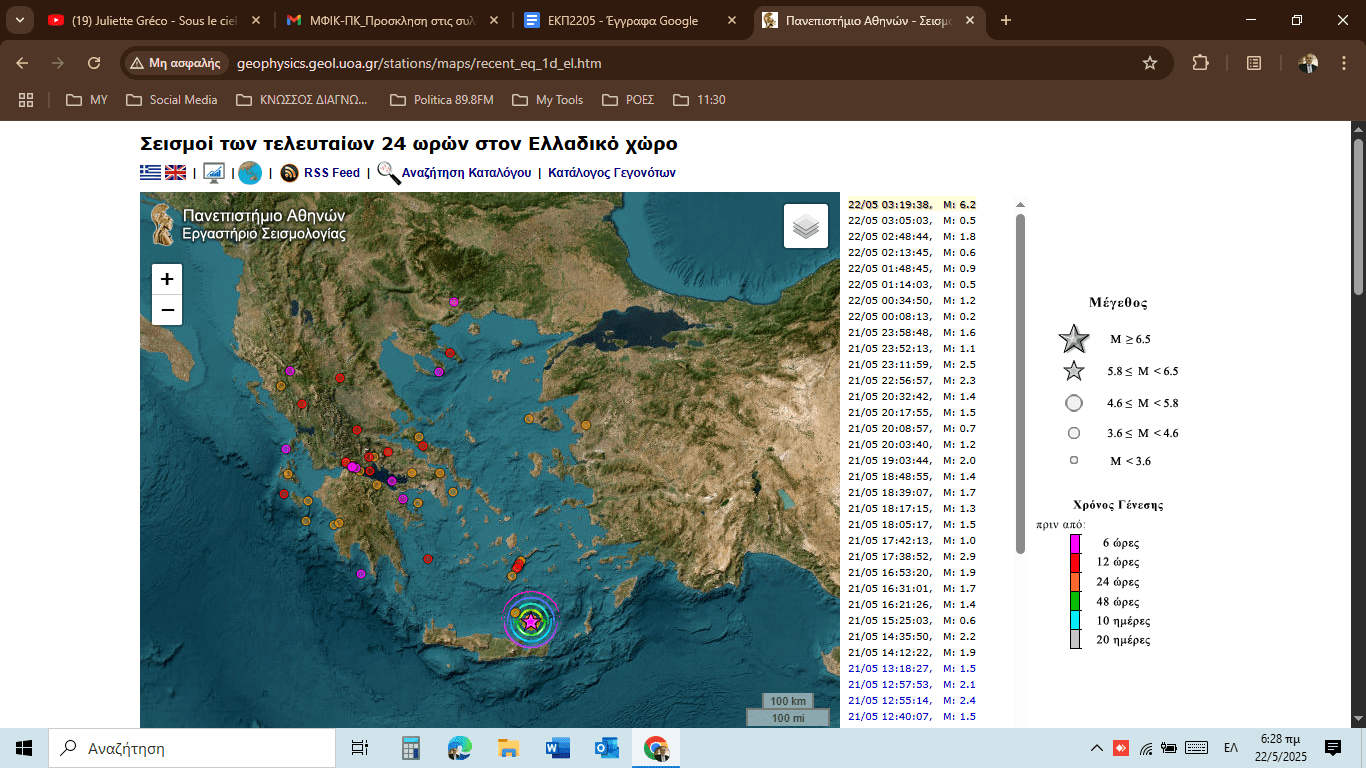Go back to the previous page
The height and width of the screenshot is (768, 1366).
pos(22,63)
